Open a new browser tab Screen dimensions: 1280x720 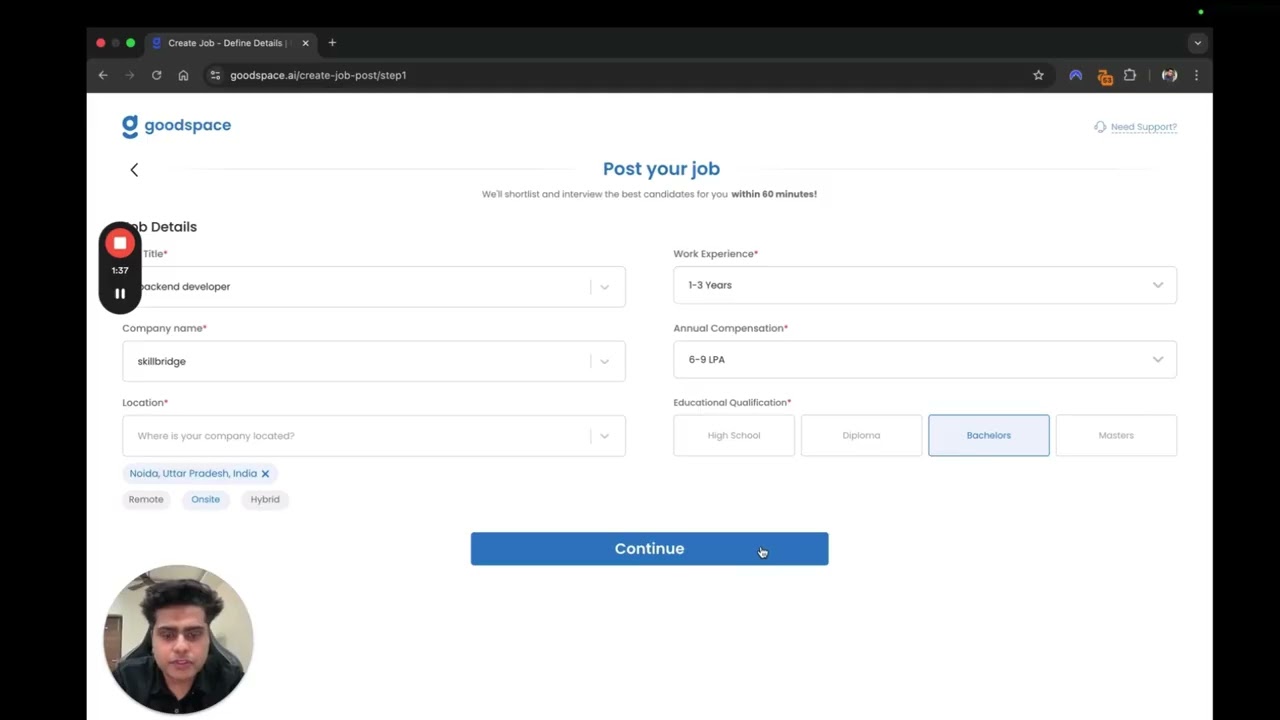[332, 43]
